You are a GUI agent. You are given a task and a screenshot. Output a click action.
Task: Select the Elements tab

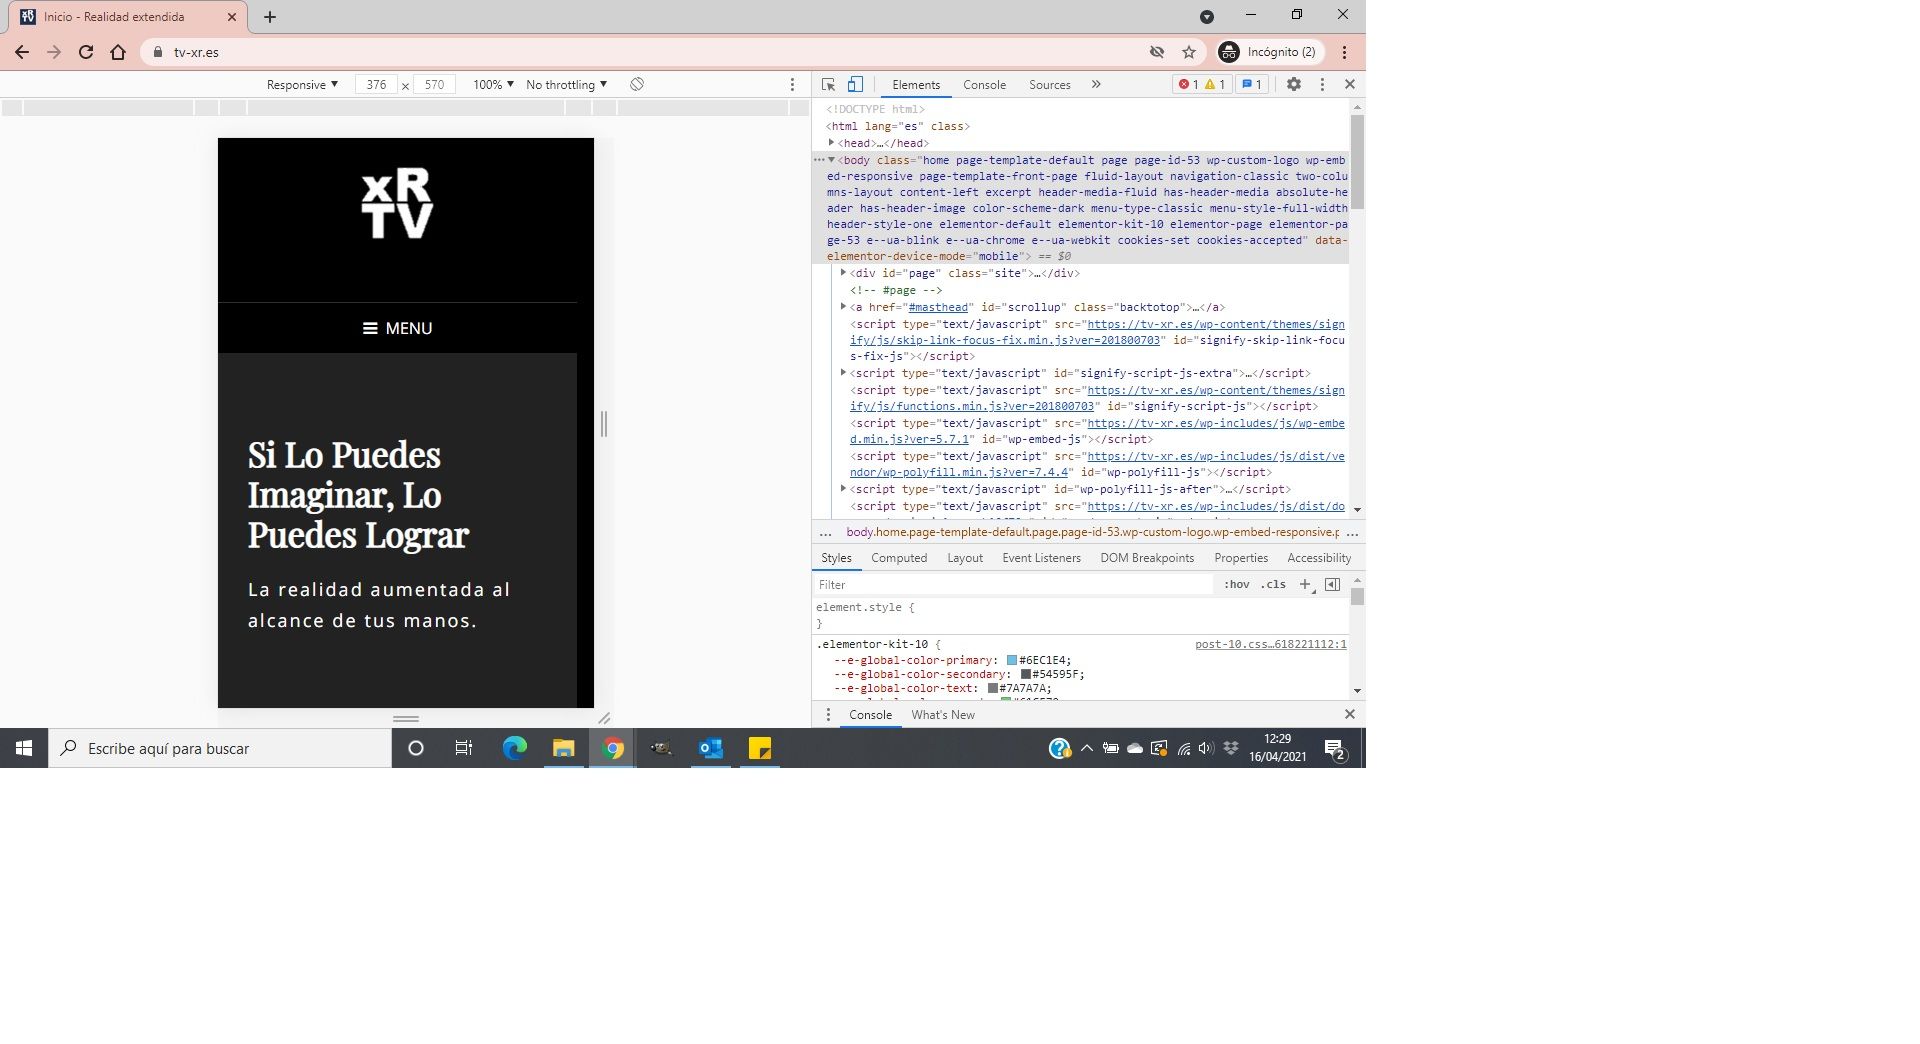pos(916,85)
